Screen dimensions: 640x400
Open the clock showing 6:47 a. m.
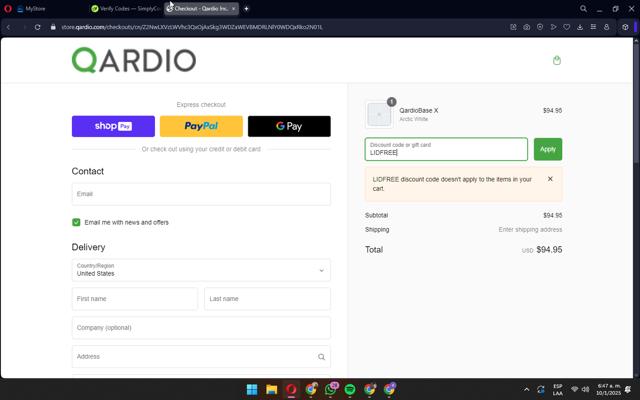click(x=609, y=390)
